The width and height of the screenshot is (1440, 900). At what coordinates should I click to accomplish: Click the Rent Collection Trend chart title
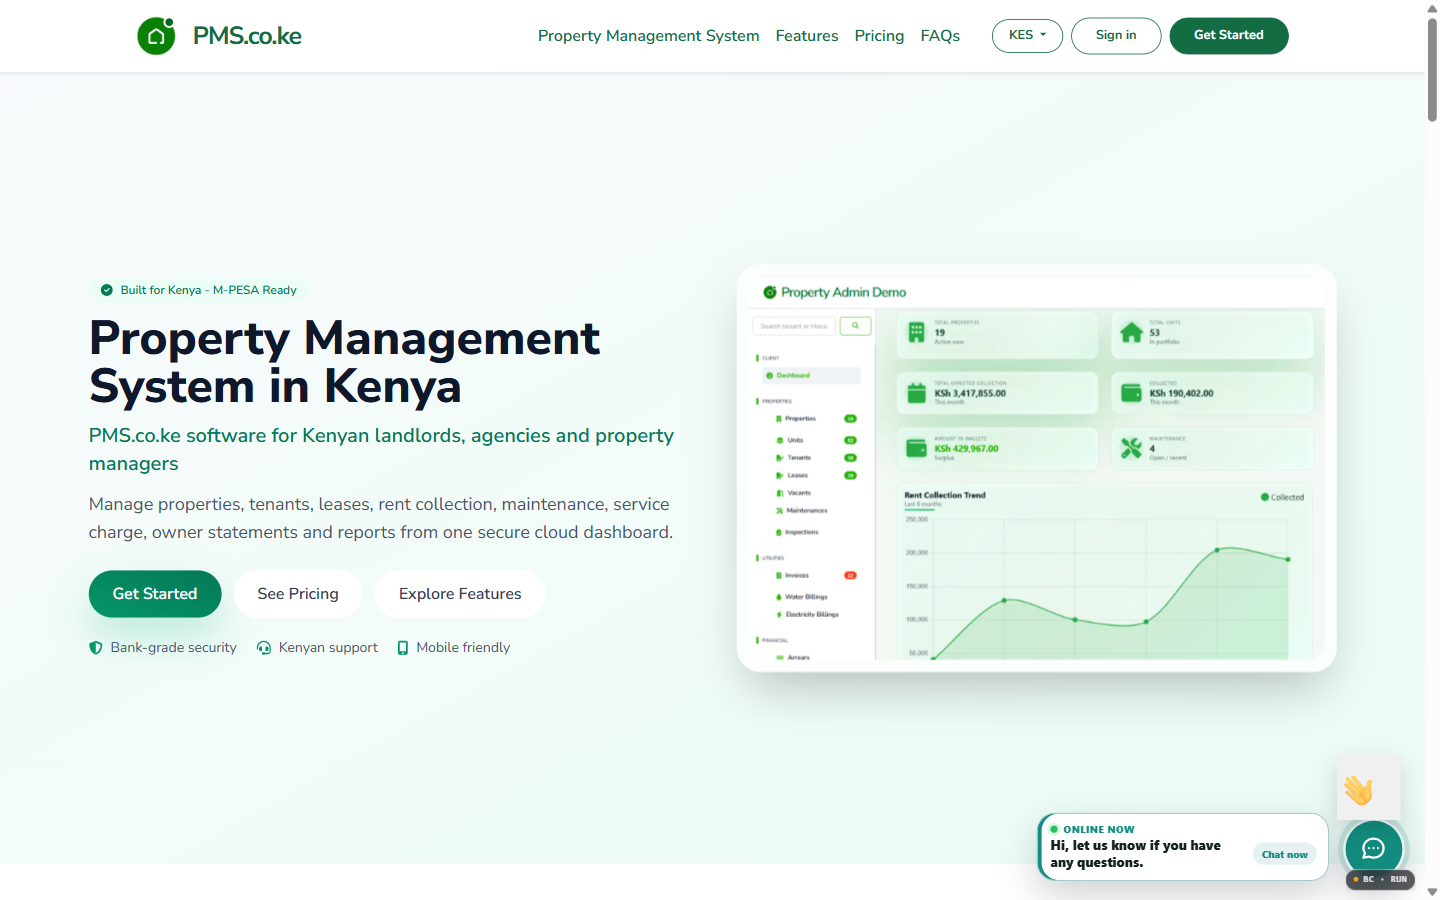pos(945,495)
